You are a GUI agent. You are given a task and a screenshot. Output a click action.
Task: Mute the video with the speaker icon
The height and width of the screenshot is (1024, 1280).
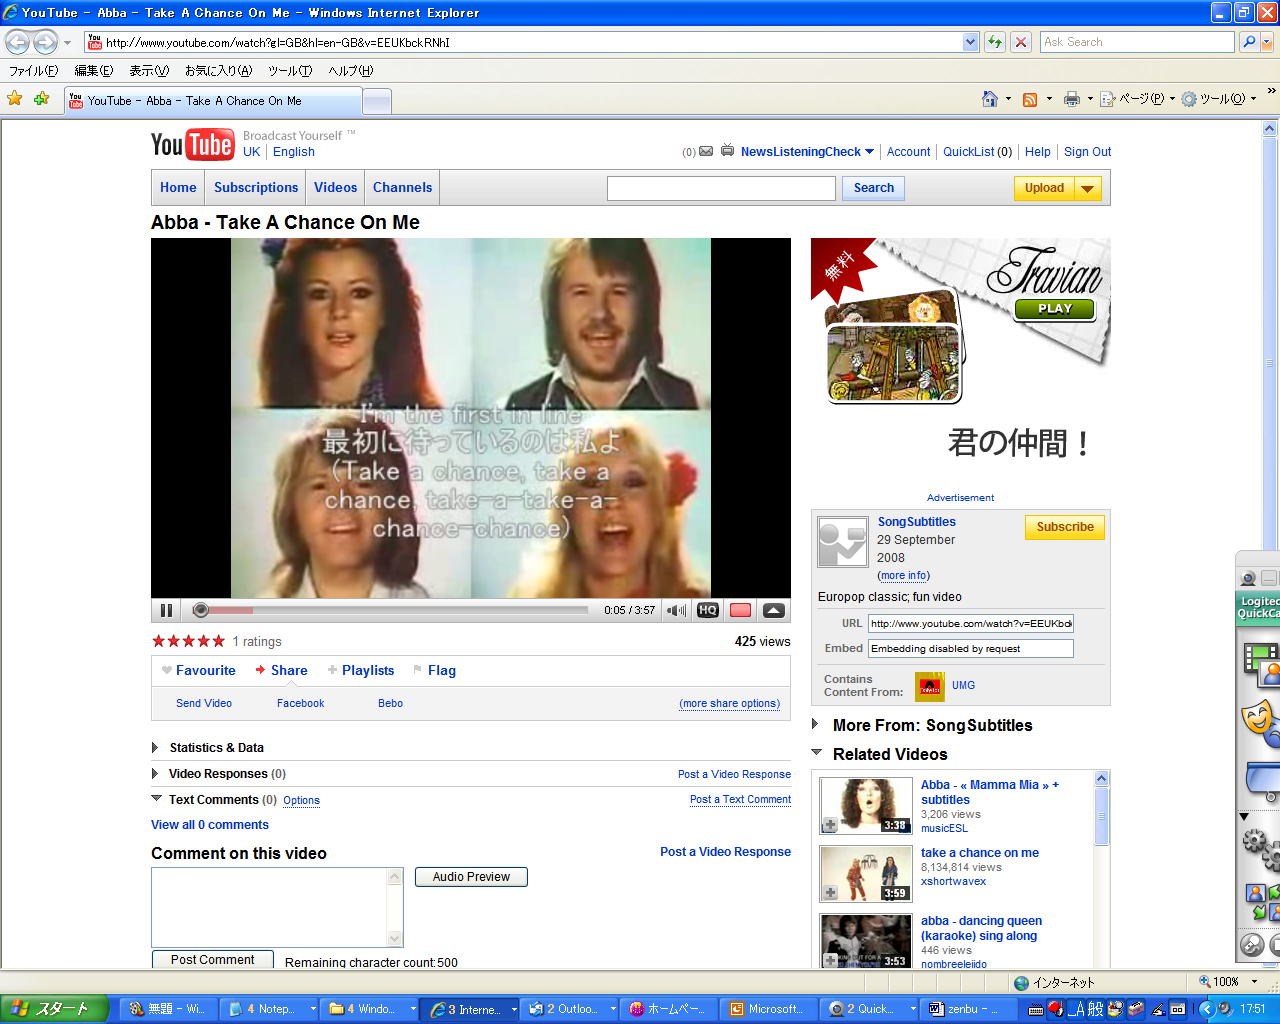coord(676,610)
